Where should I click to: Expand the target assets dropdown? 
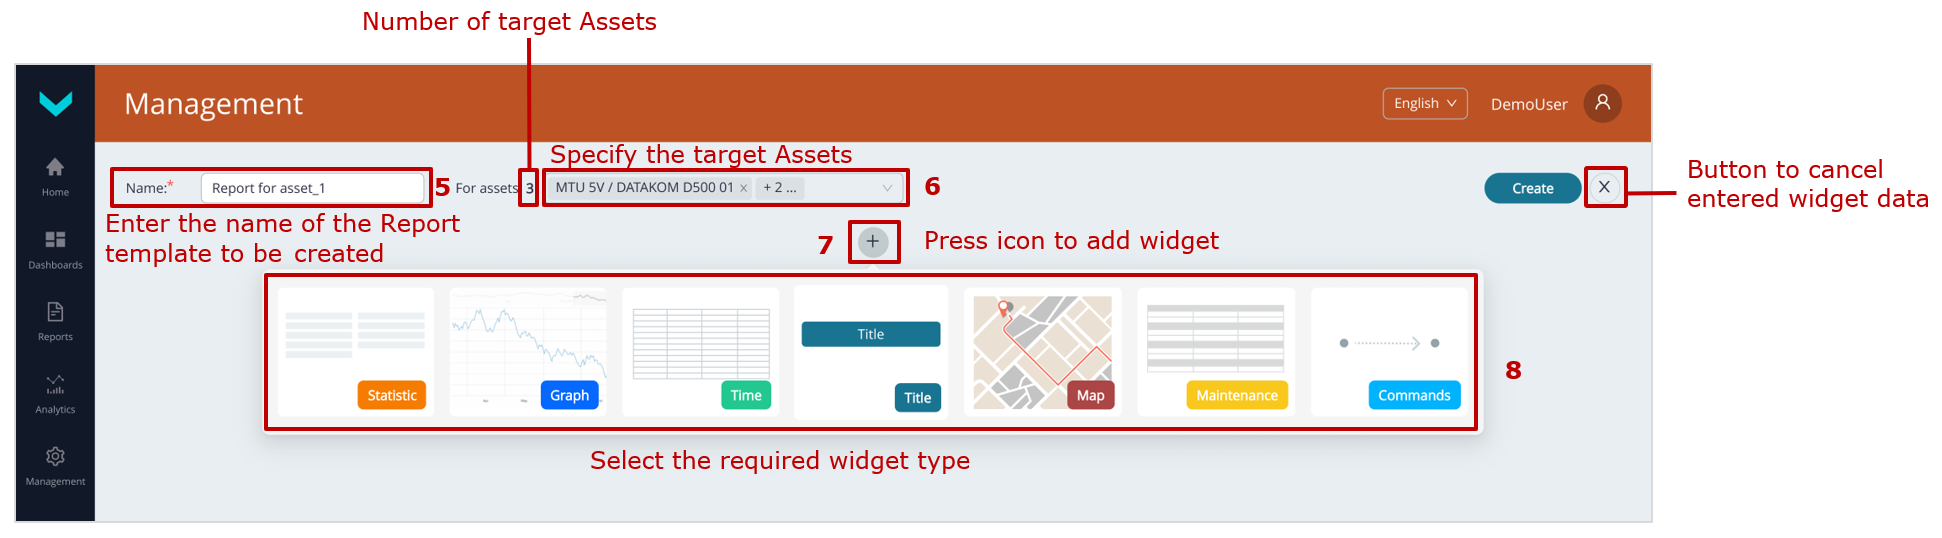tap(887, 188)
